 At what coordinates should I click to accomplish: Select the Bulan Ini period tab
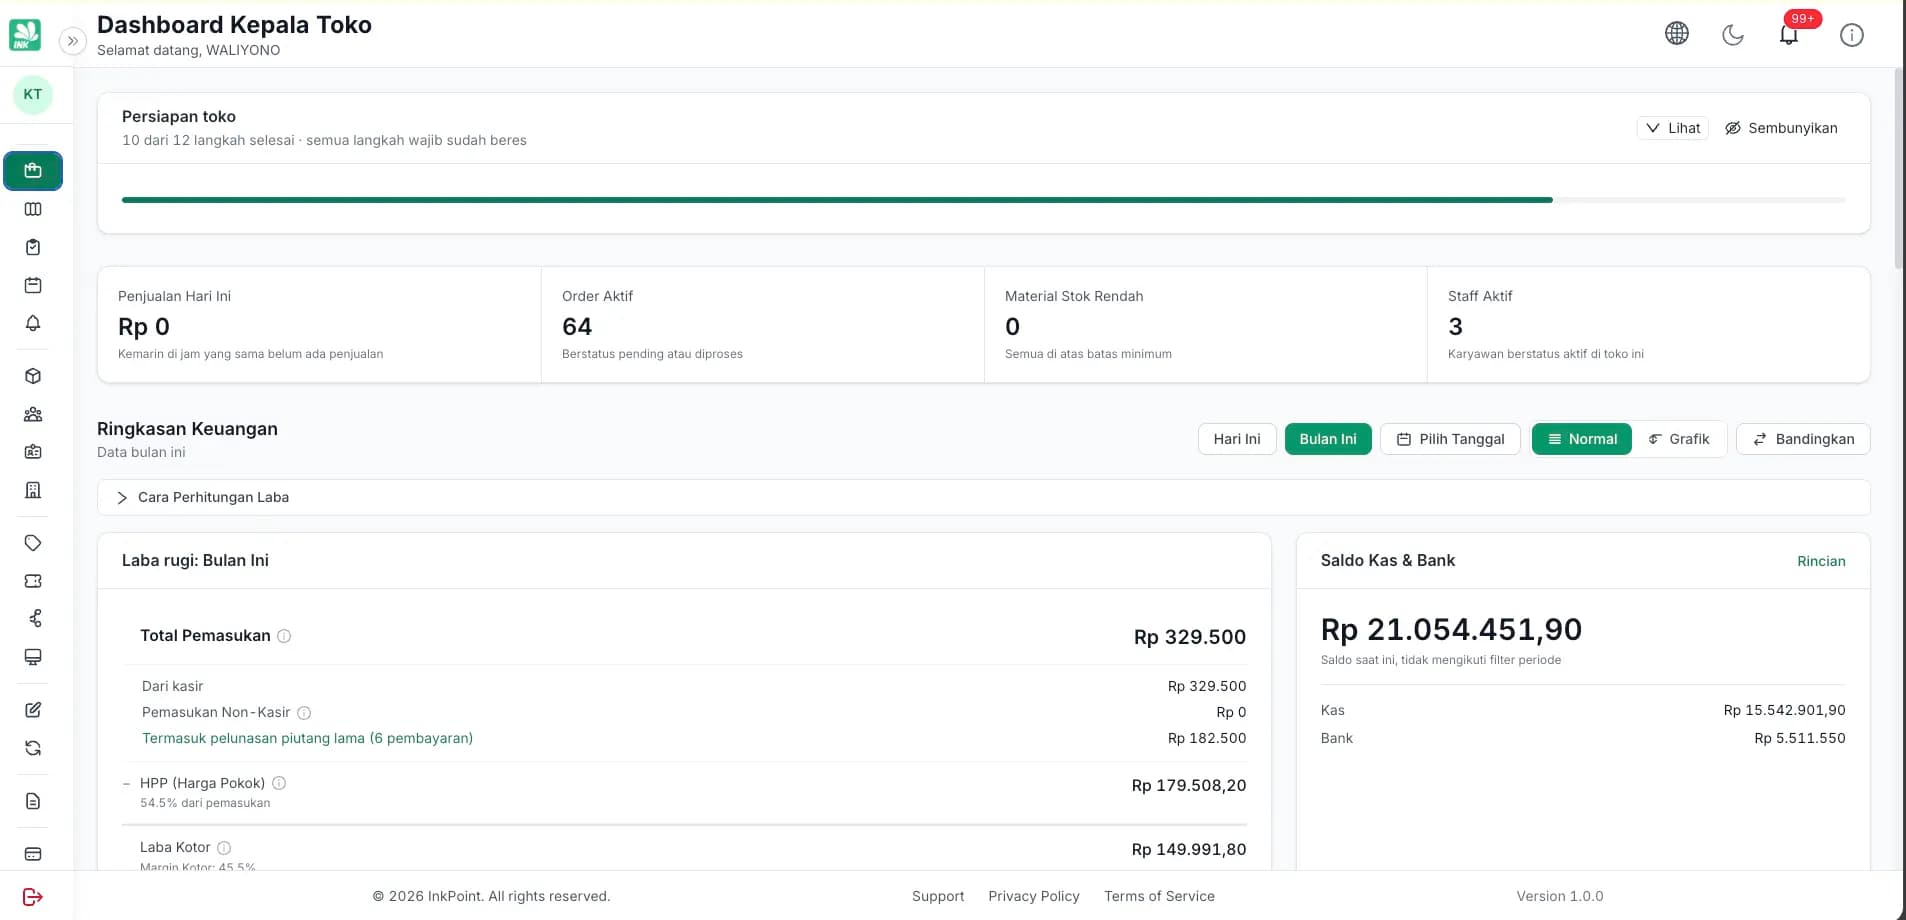(1328, 439)
